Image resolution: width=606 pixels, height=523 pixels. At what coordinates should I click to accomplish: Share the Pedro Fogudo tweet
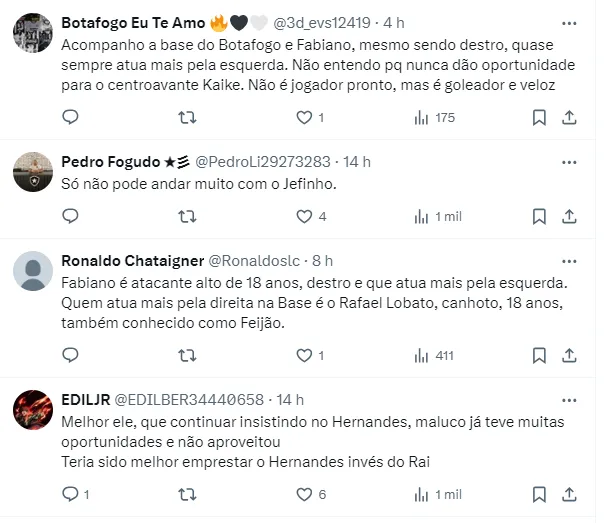point(569,216)
